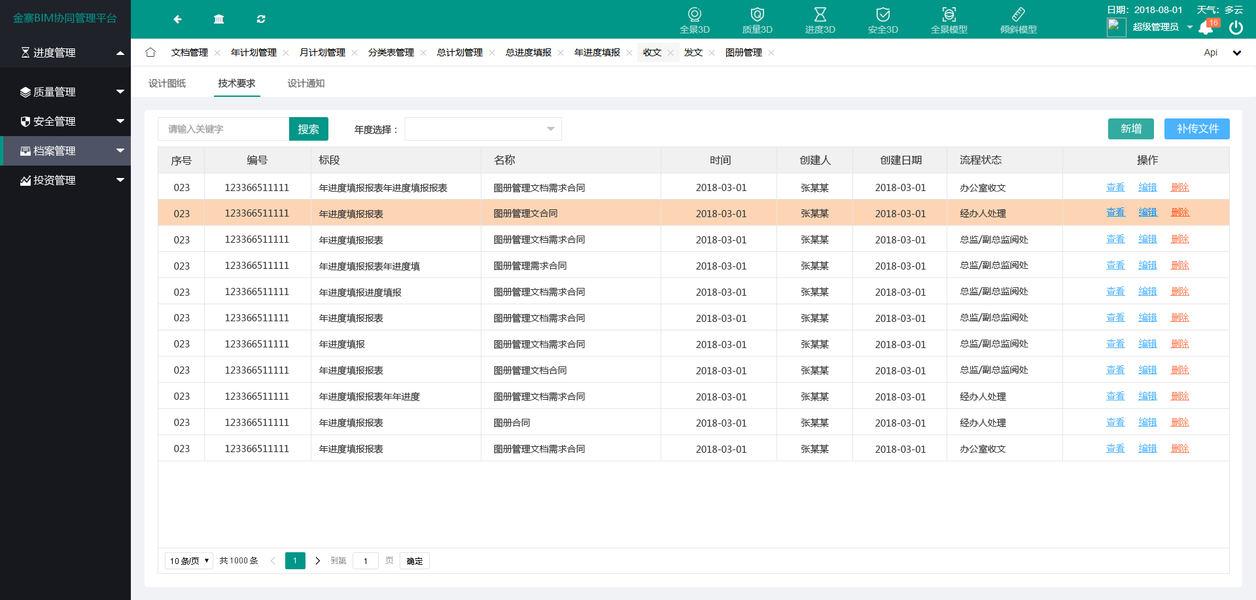Click the go-to page number input
This screenshot has height=600, width=1256.
(365, 561)
